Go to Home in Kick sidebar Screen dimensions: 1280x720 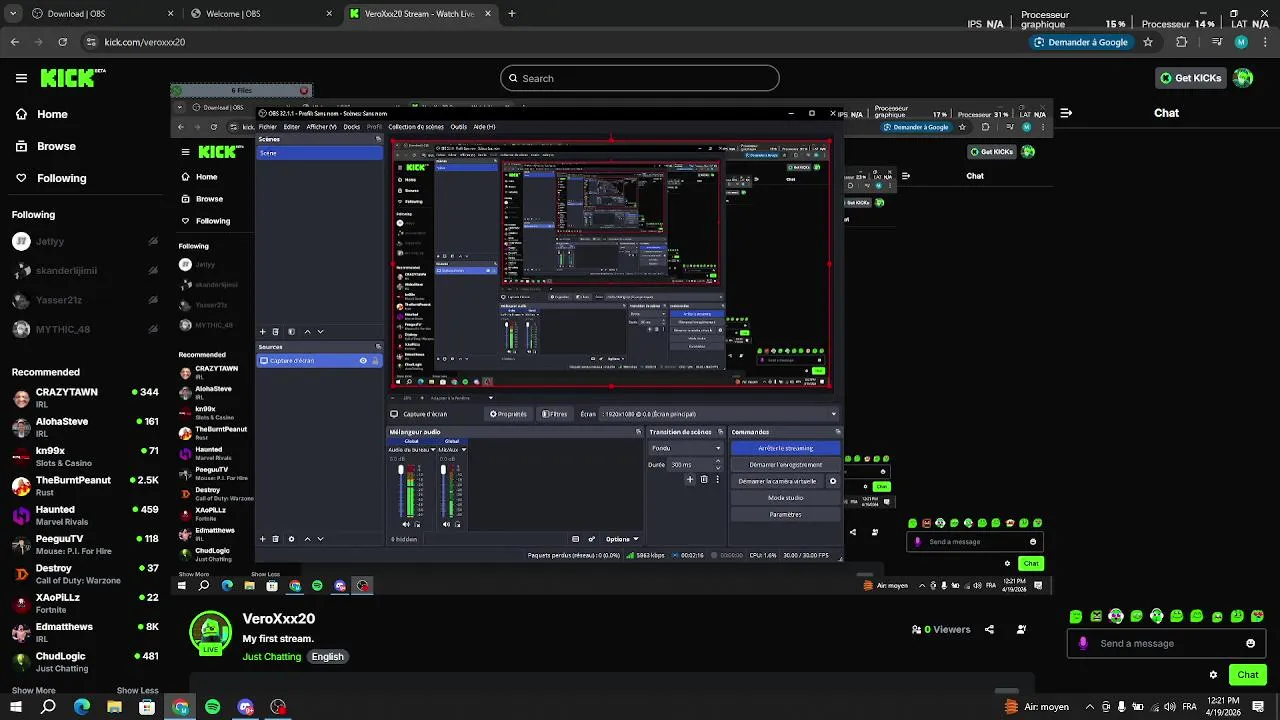41,114
